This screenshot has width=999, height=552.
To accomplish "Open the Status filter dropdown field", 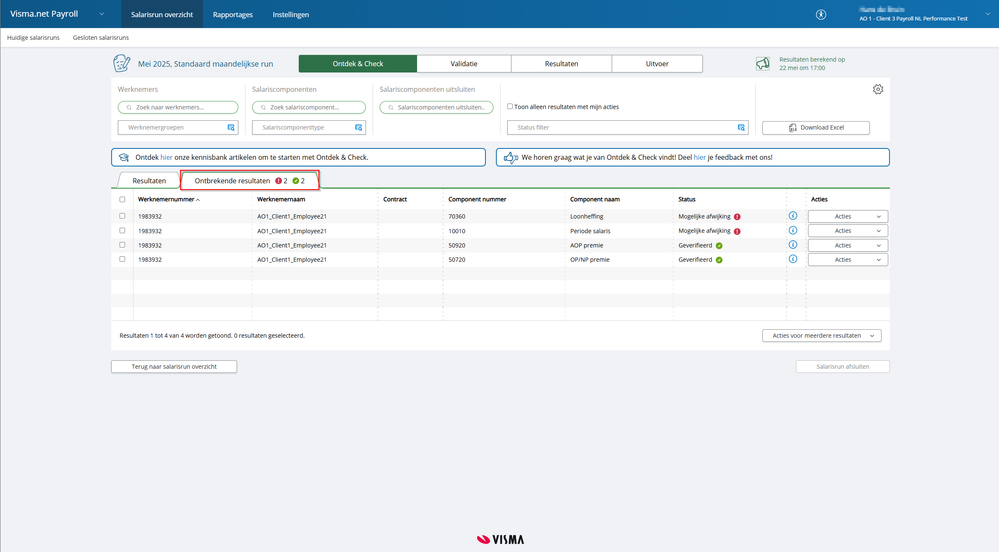I will tap(628, 127).
